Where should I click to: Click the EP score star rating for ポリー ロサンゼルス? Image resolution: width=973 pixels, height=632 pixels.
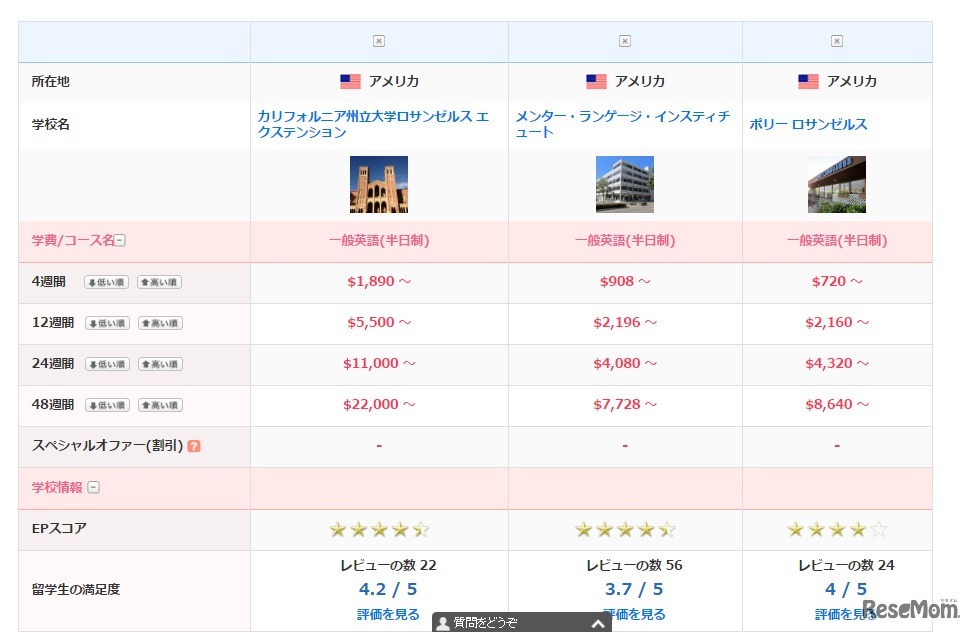coord(836,529)
